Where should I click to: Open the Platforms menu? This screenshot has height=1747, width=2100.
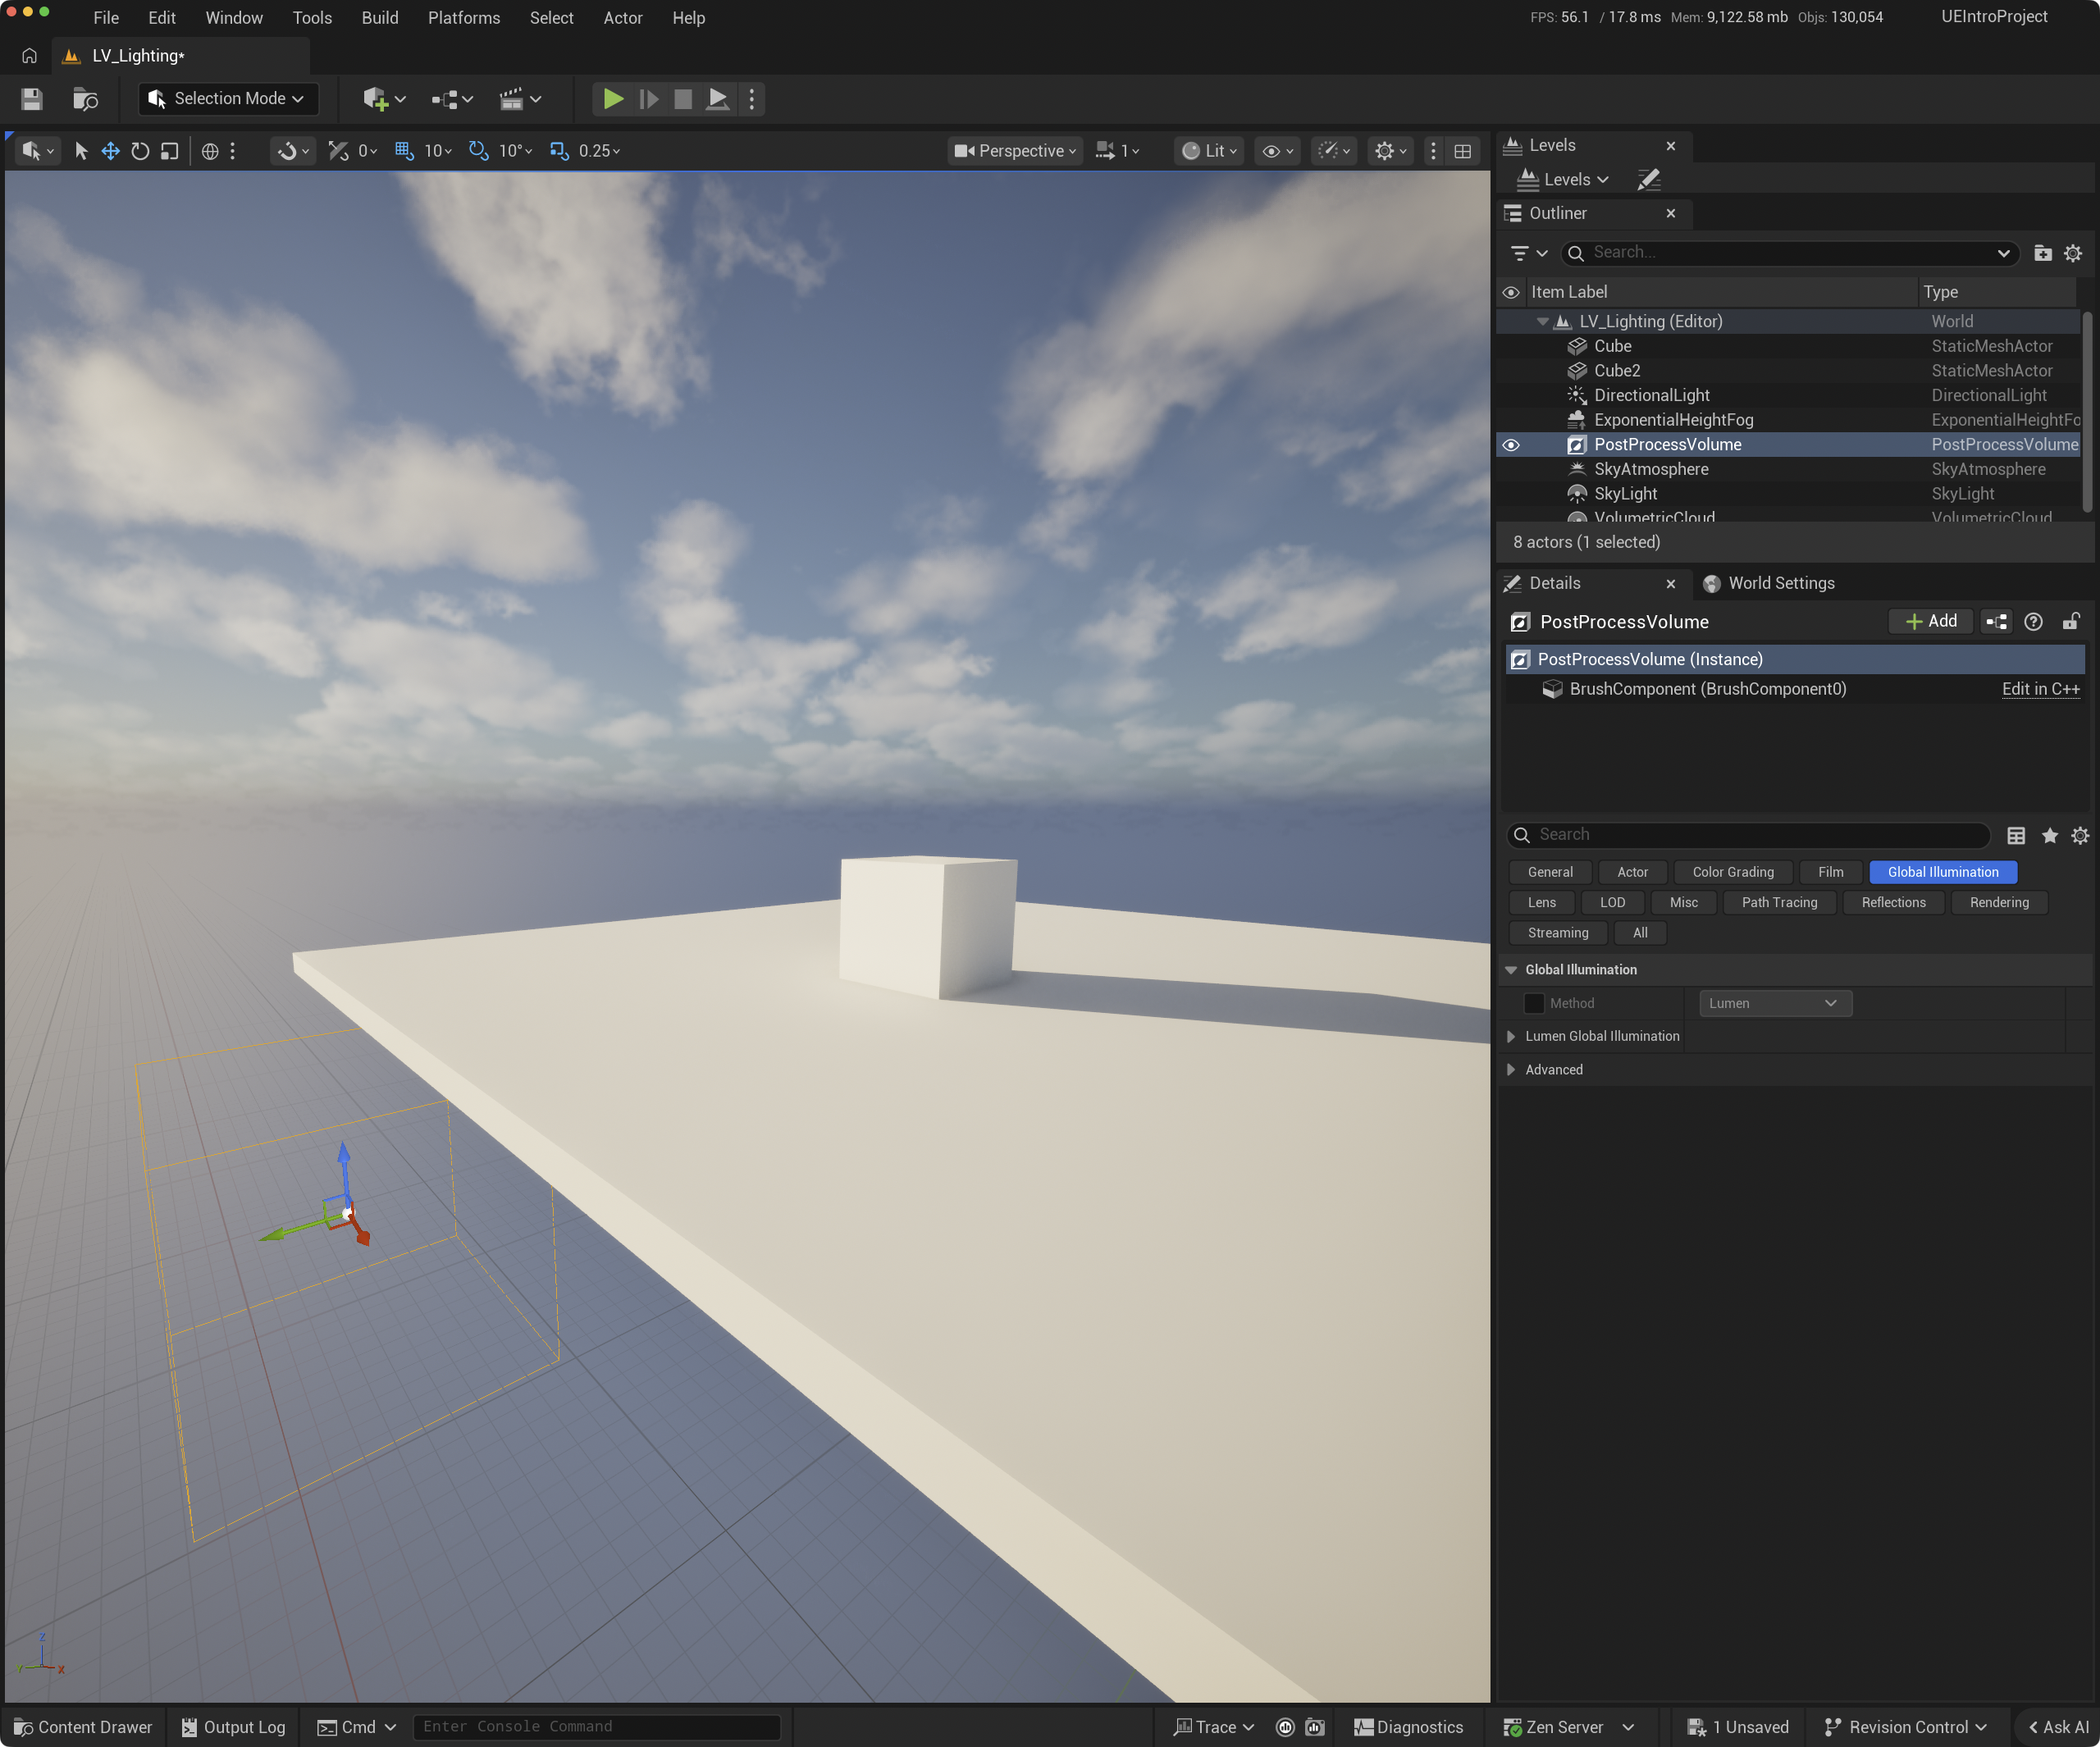point(464,18)
